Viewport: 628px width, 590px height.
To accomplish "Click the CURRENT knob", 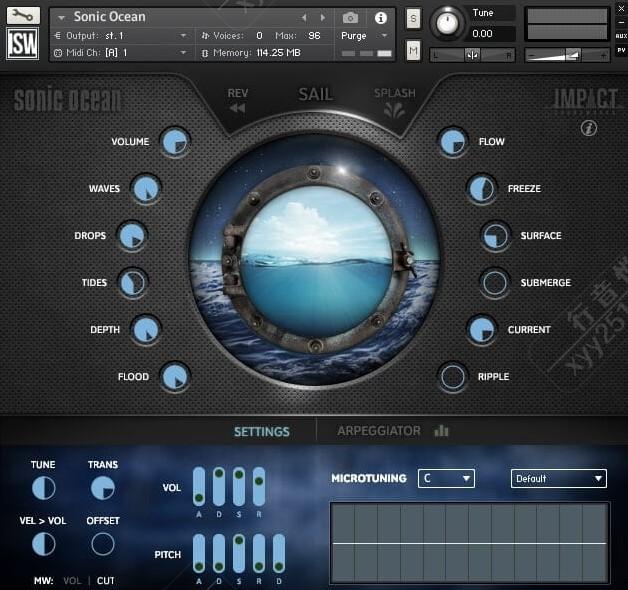I will (482, 330).
